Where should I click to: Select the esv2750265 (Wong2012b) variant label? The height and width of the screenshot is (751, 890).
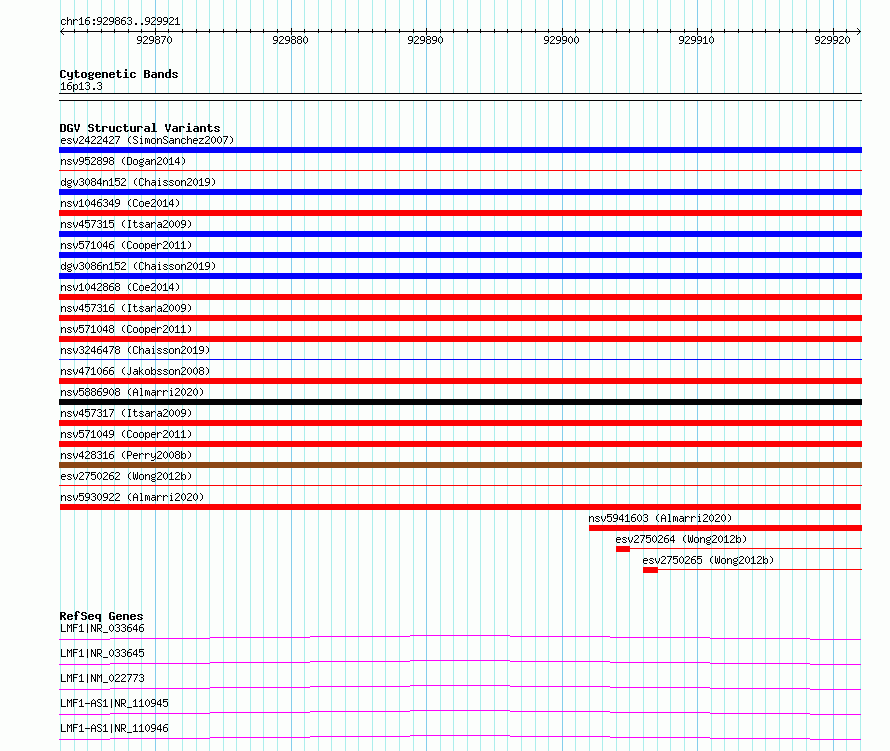[708, 560]
